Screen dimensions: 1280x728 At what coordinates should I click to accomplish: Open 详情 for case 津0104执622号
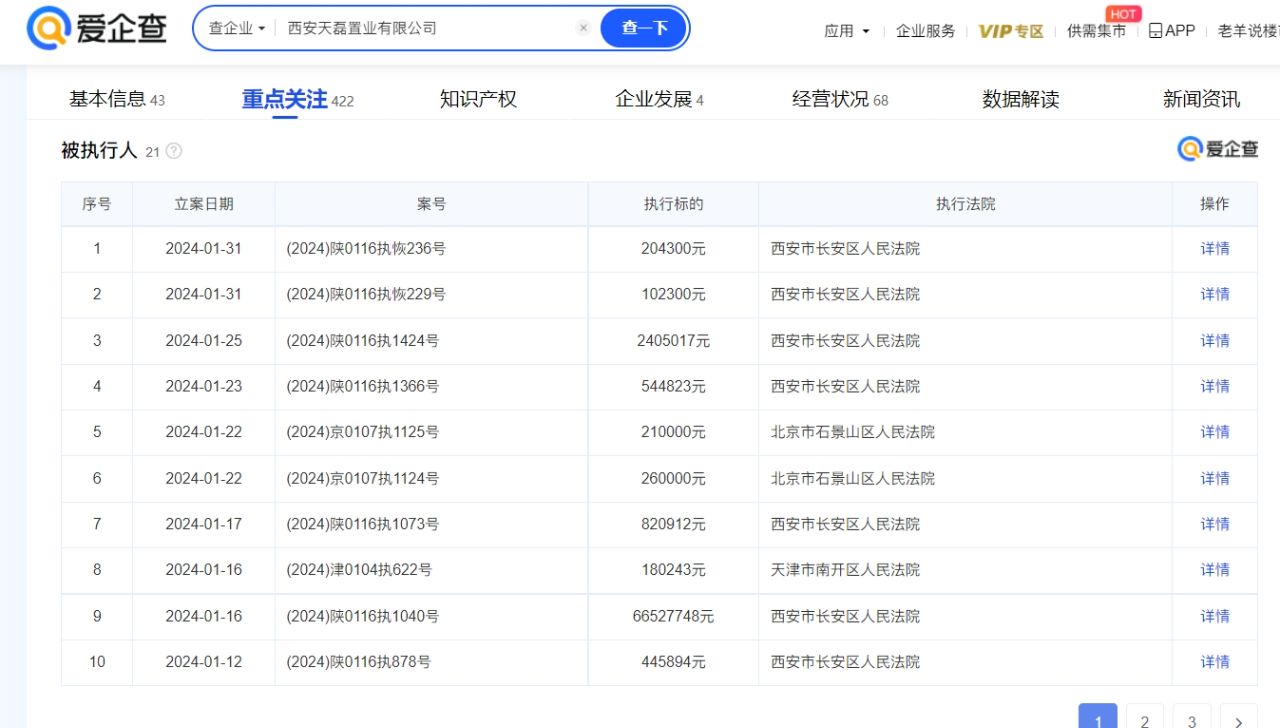[1215, 571]
